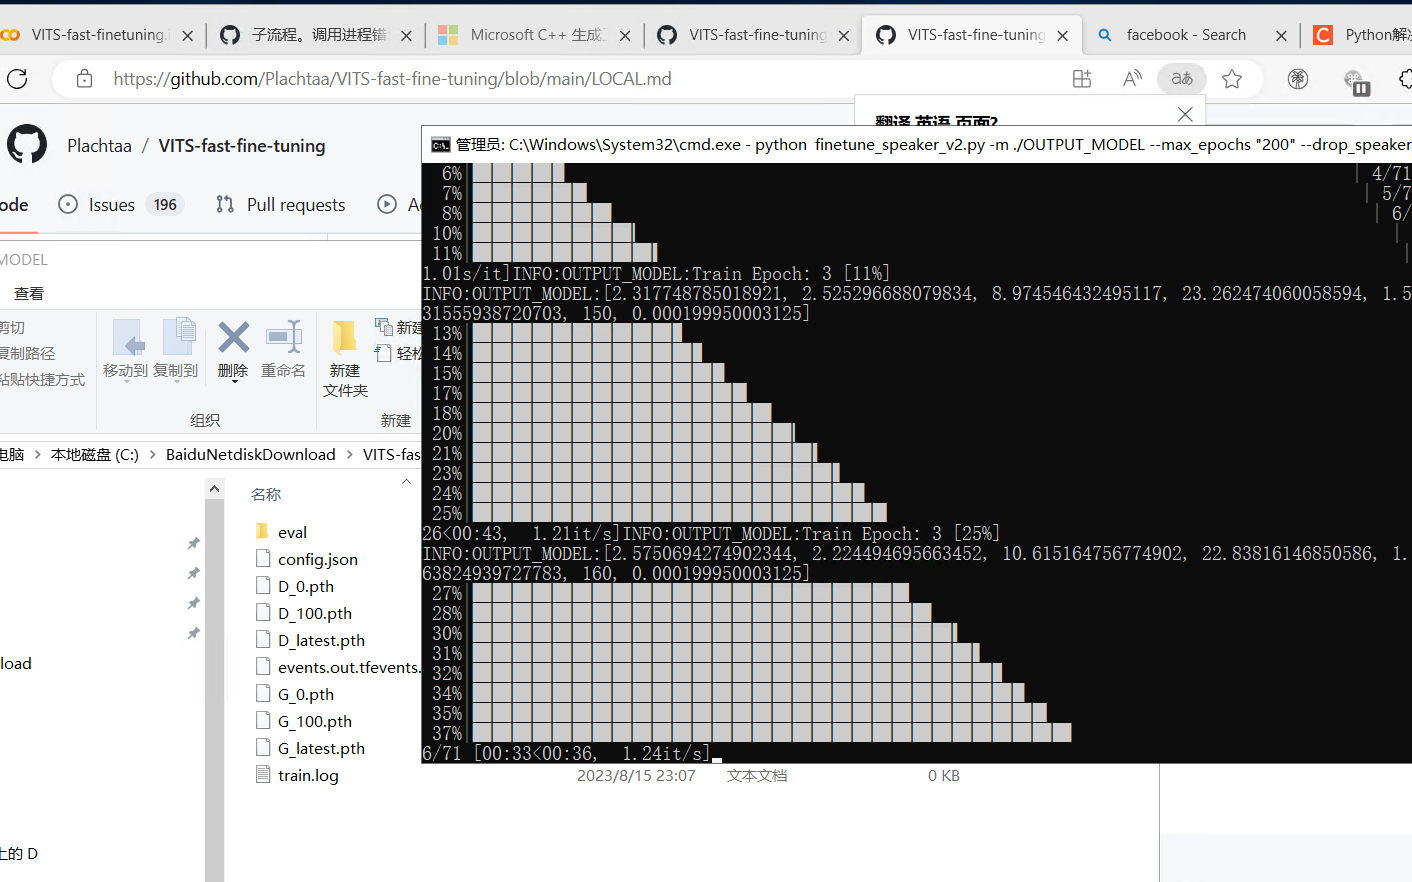Click the cmd.exe window title bar

coord(917,145)
